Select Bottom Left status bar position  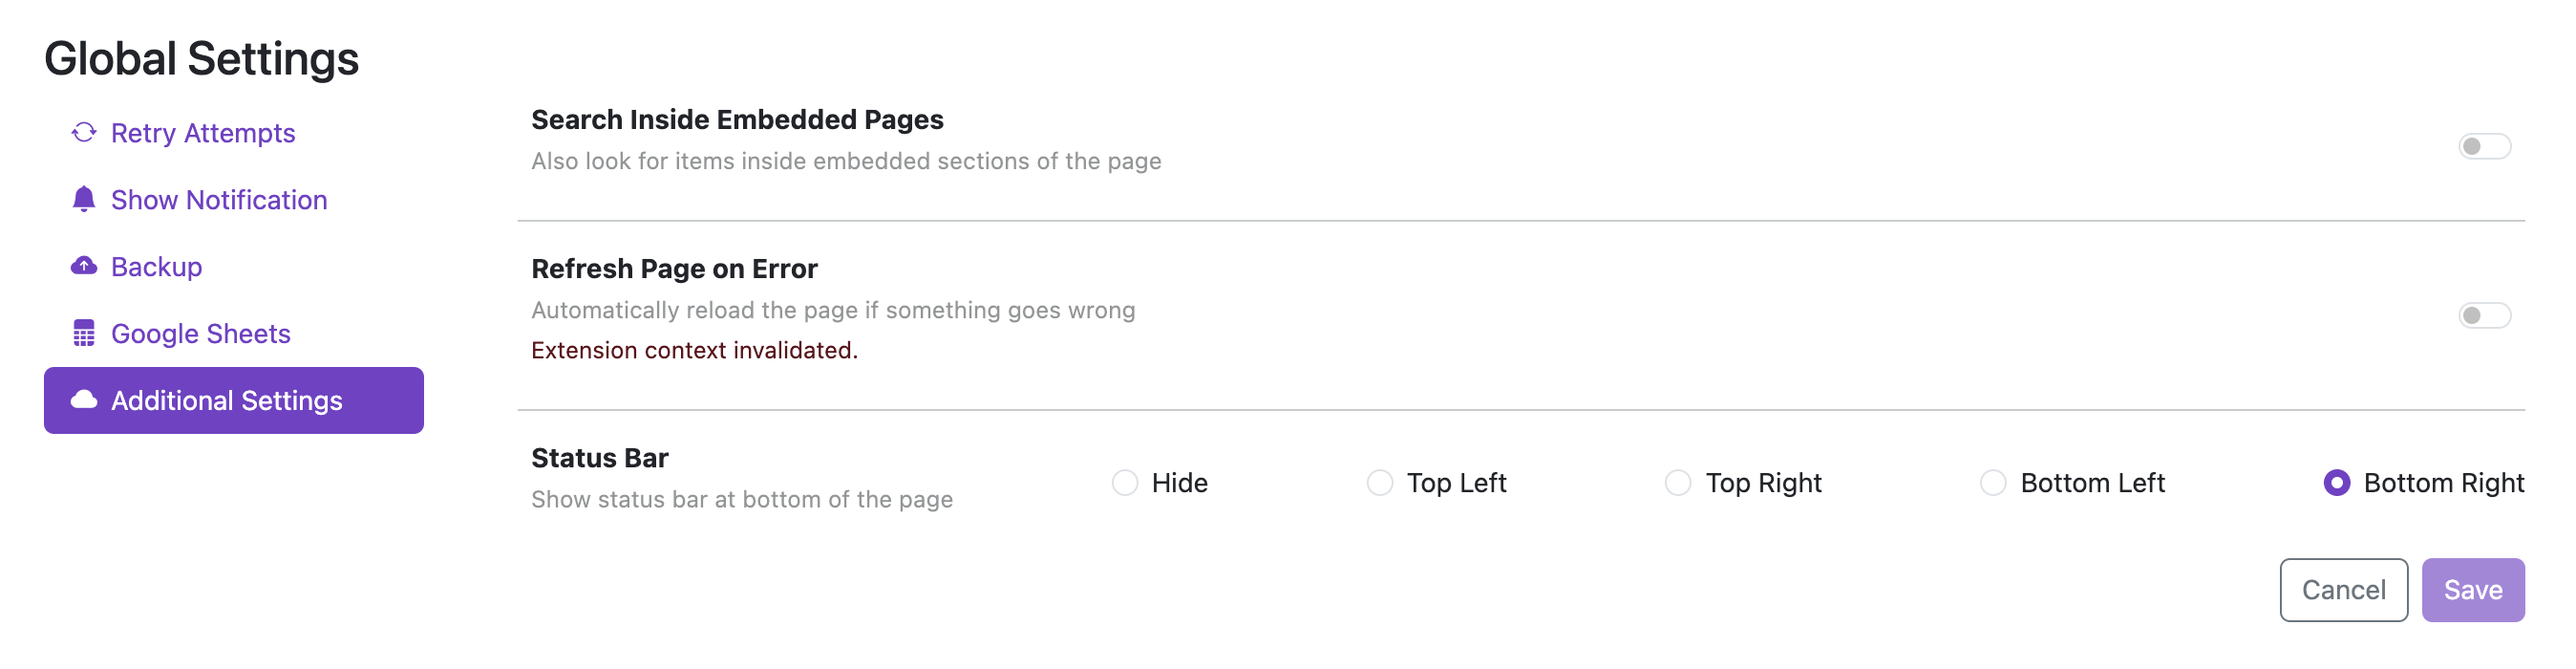click(1993, 483)
